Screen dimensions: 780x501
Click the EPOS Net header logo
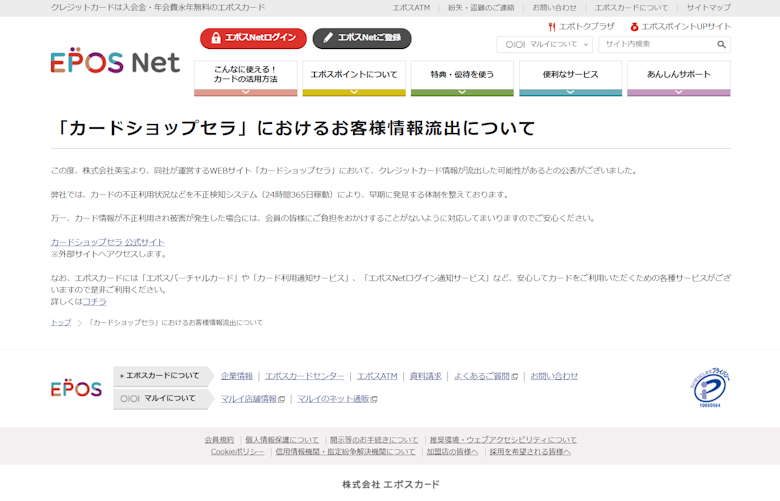115,61
